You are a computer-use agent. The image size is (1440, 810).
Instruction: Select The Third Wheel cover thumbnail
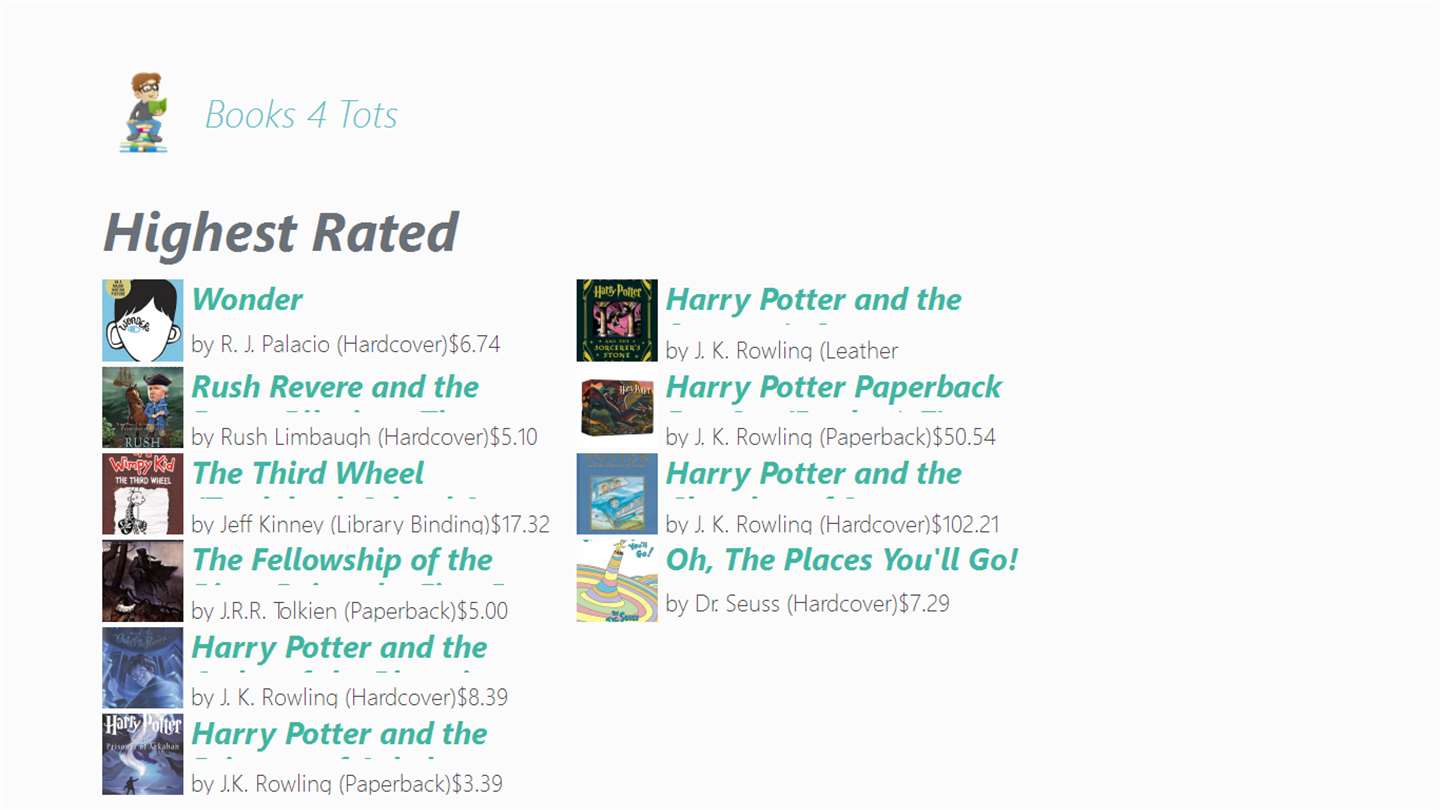click(x=142, y=494)
